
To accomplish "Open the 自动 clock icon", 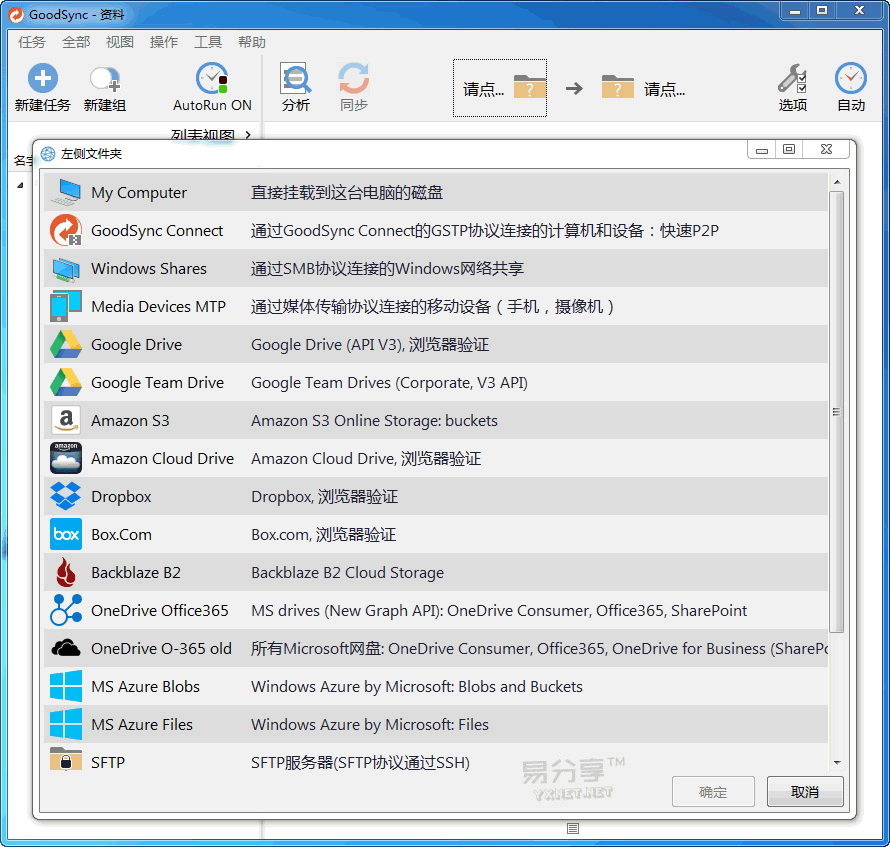I will [x=850, y=78].
